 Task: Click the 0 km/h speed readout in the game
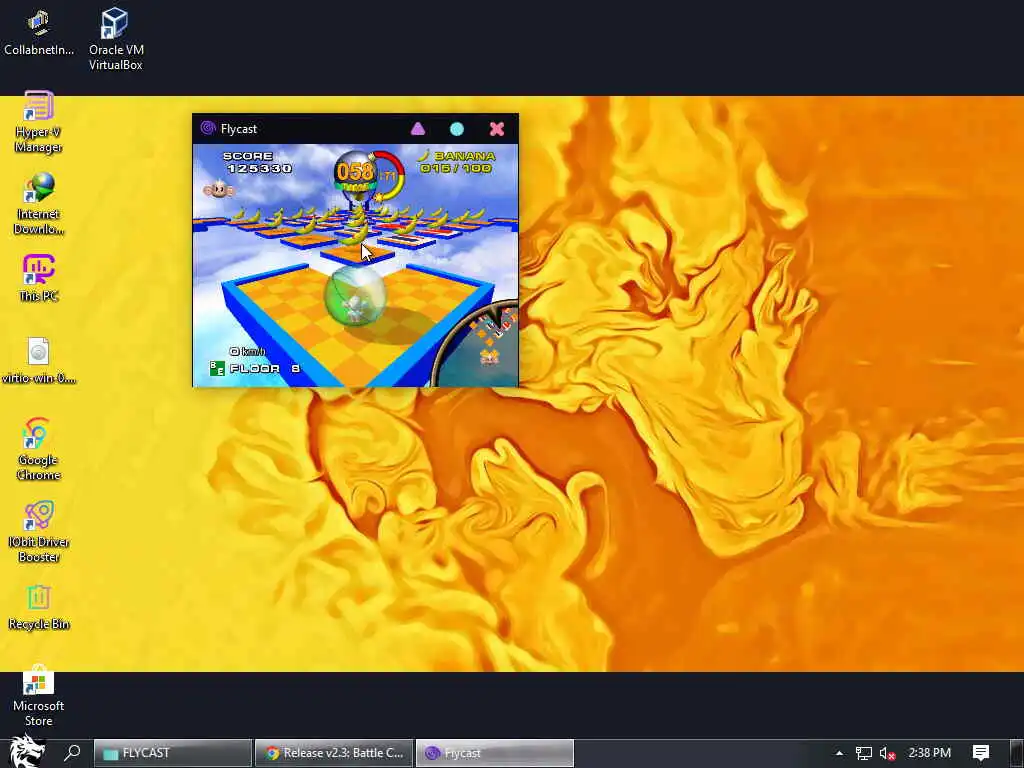point(248,351)
